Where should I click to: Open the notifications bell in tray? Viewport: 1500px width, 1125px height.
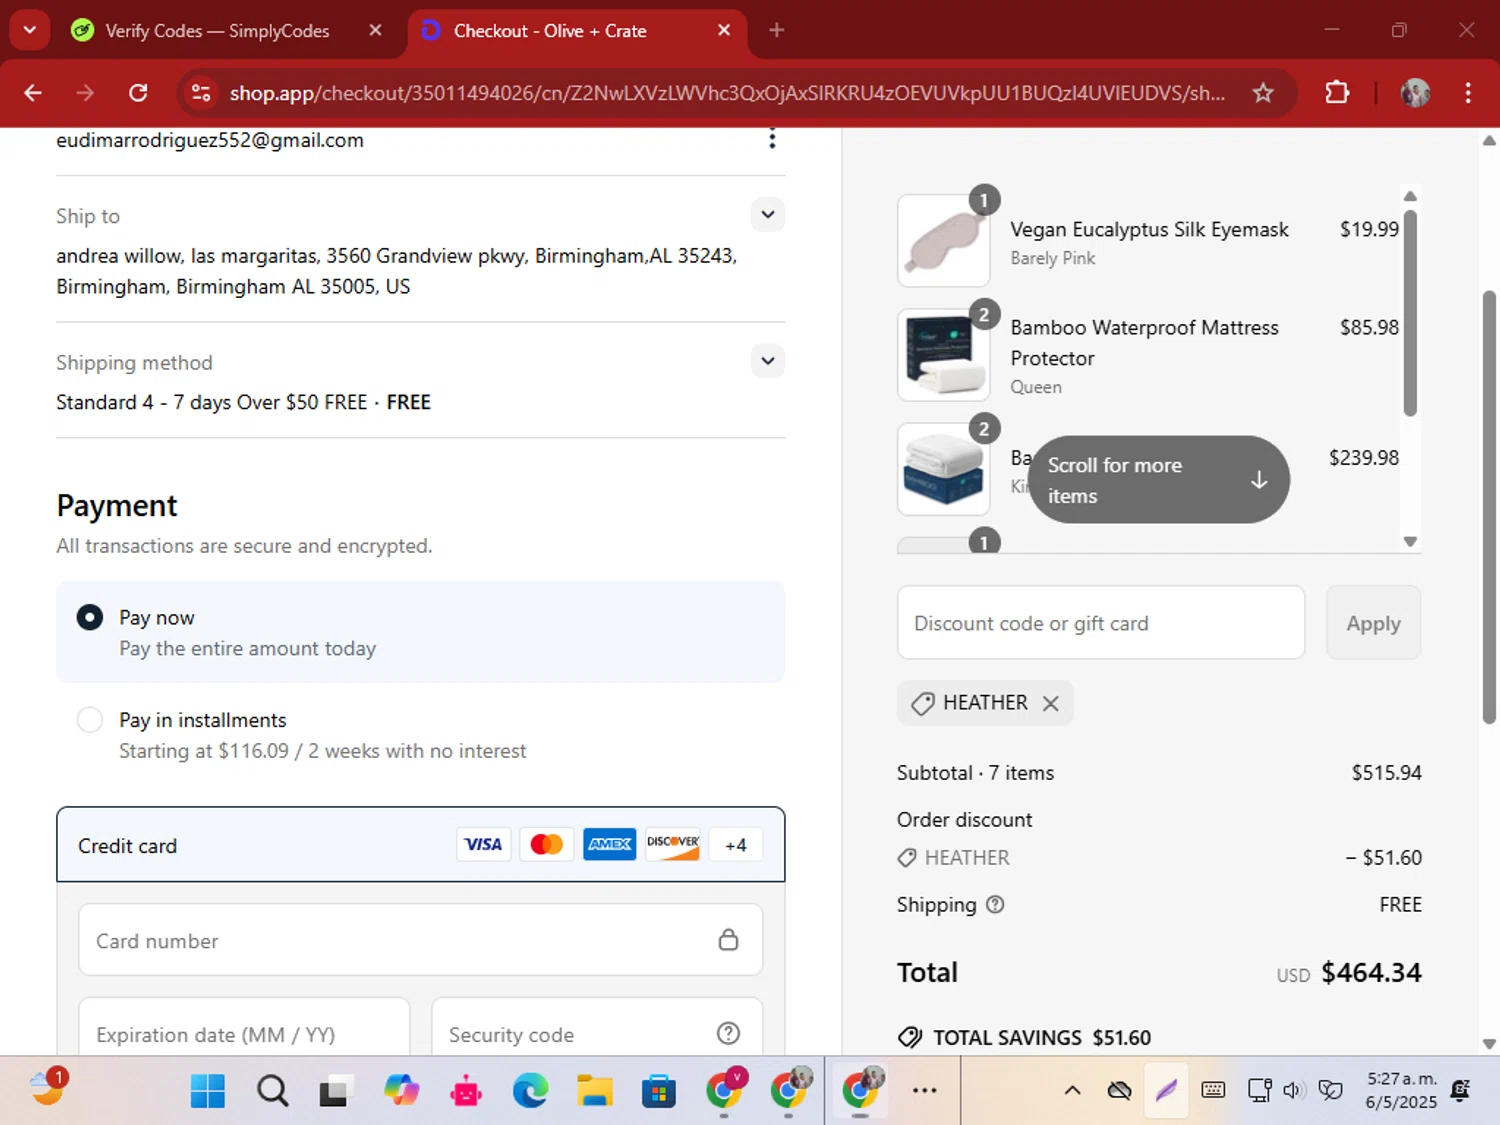pyautogui.click(x=1460, y=1090)
